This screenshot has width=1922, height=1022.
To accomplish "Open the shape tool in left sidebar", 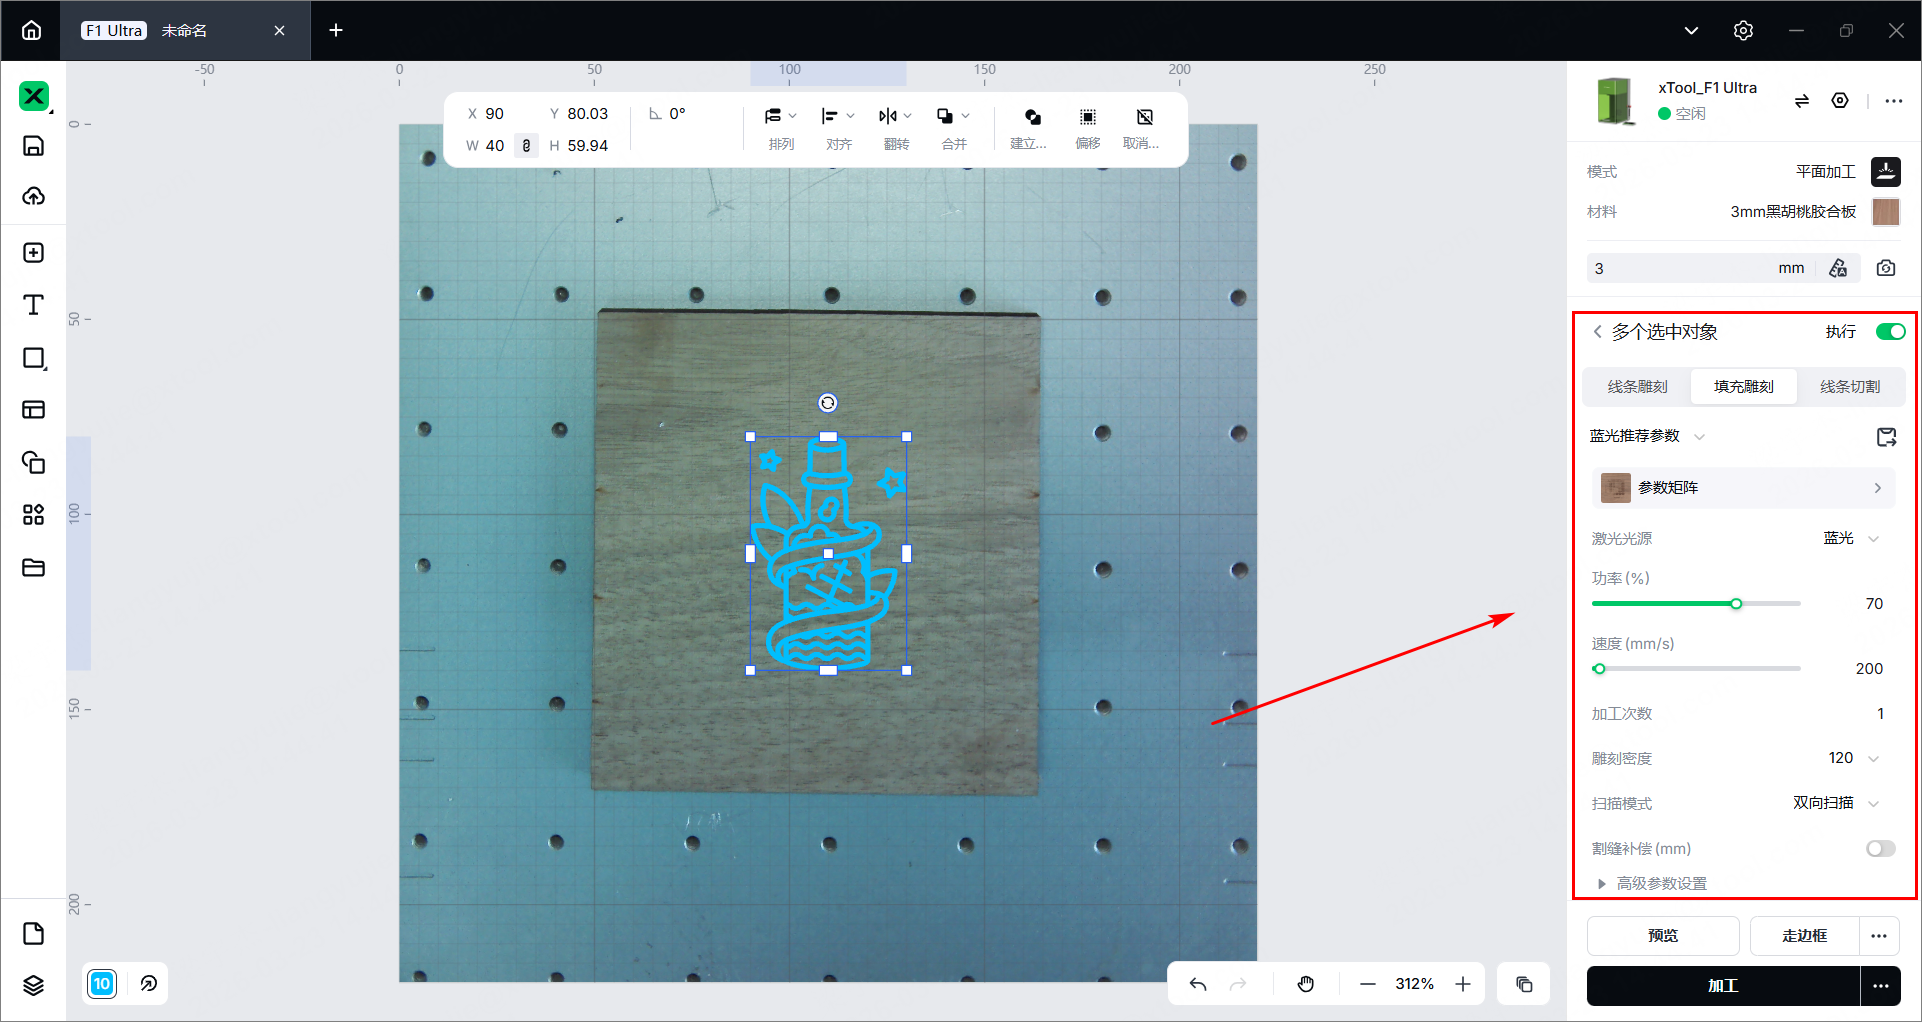I will pyautogui.click(x=34, y=358).
